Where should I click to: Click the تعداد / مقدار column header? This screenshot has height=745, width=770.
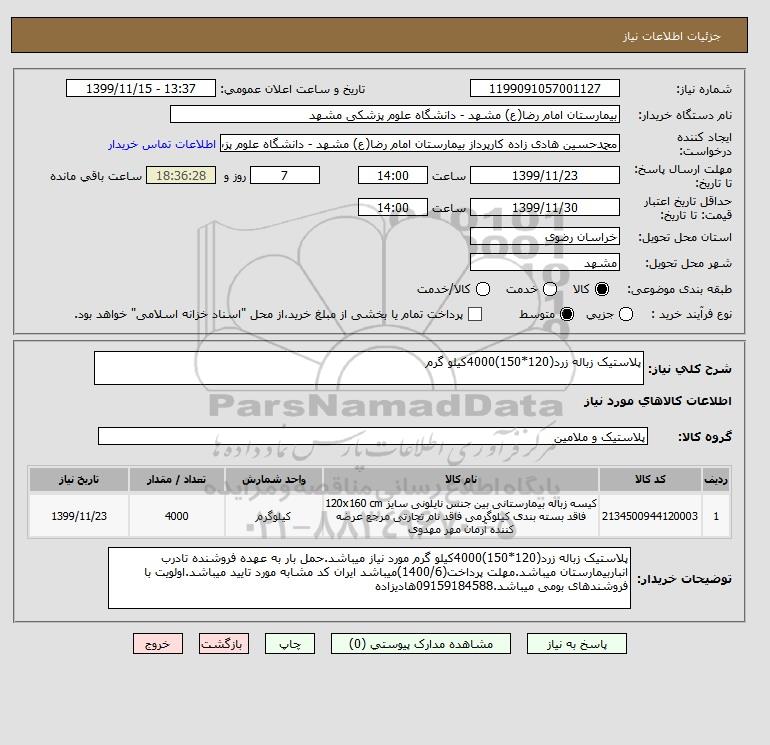(177, 479)
